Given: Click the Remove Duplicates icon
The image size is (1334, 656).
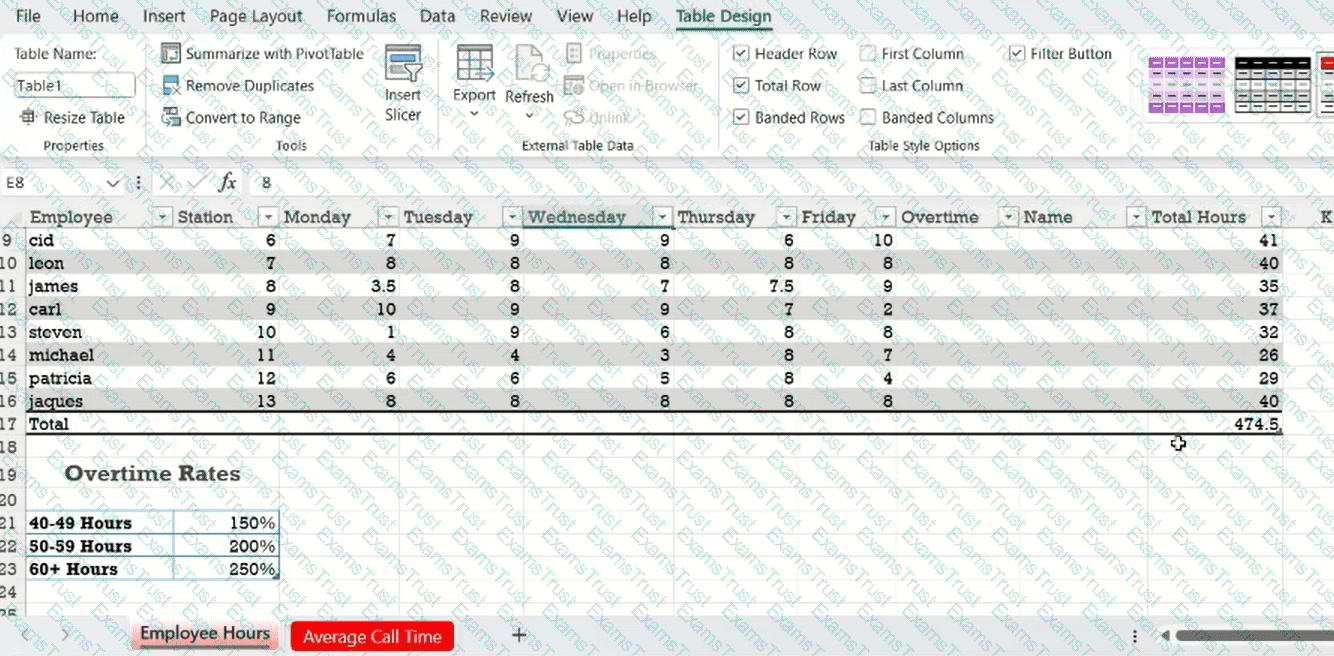Looking at the screenshot, I should tap(171, 86).
